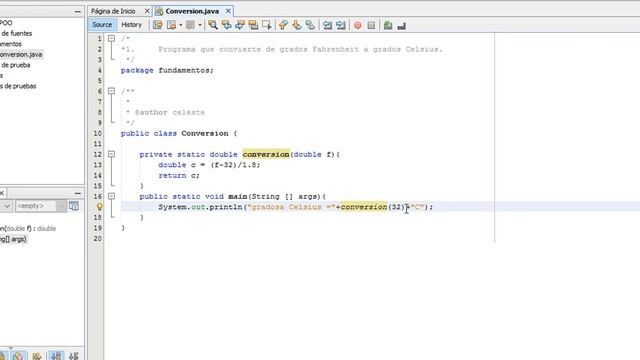640x360 pixels.
Task: Click the highlighted 'conversion' call on line 17
Action: (x=364, y=207)
